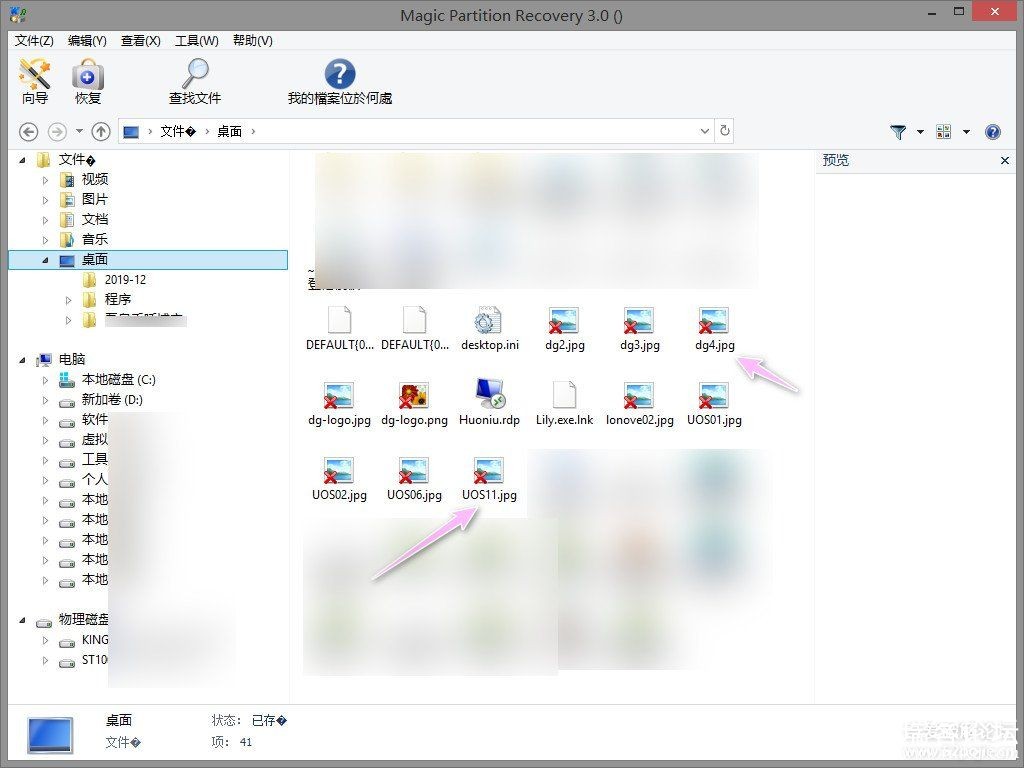Click the filter funnel icon
The height and width of the screenshot is (768, 1024).
[x=898, y=132]
